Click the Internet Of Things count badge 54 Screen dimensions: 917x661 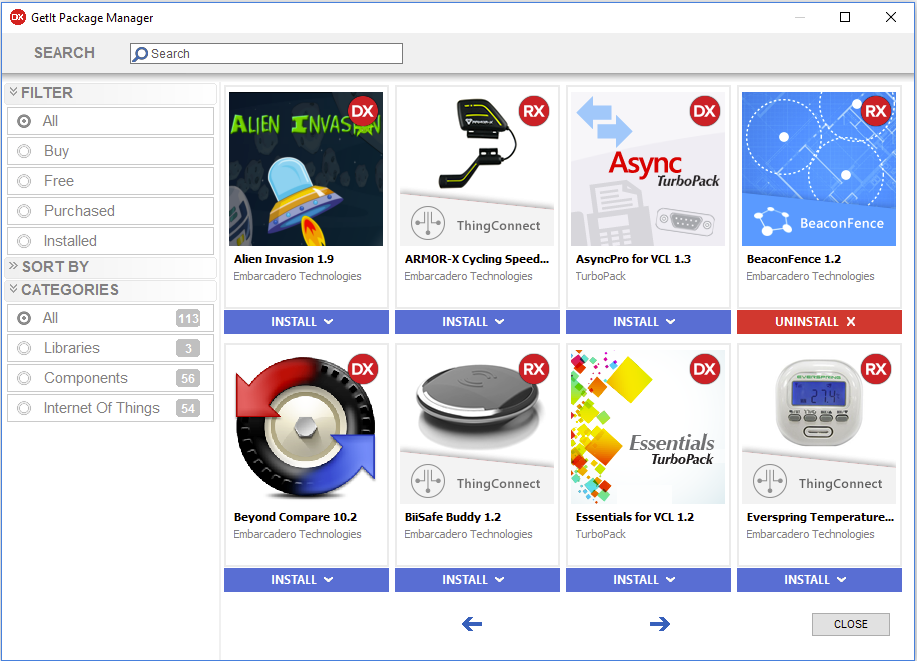188,408
